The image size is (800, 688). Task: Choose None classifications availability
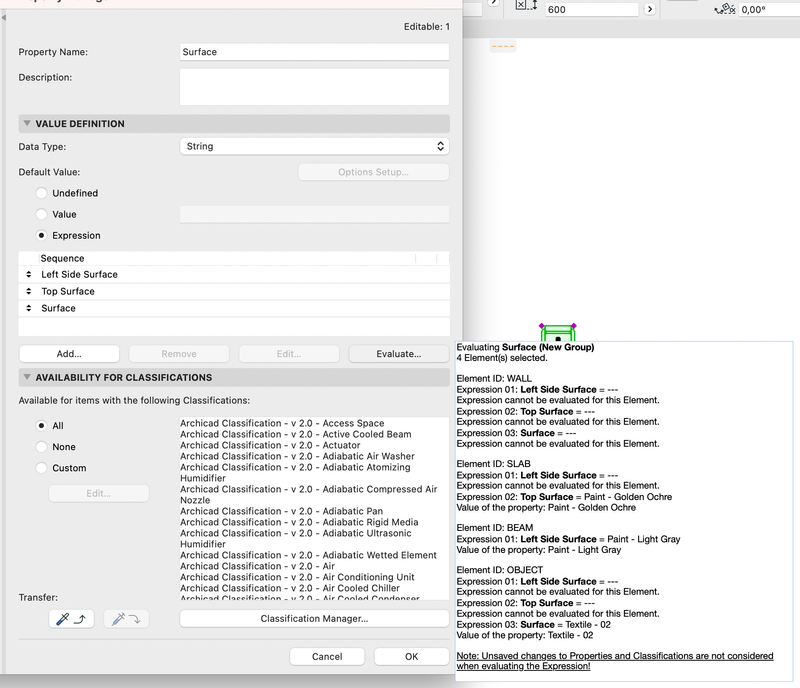[x=41, y=447]
